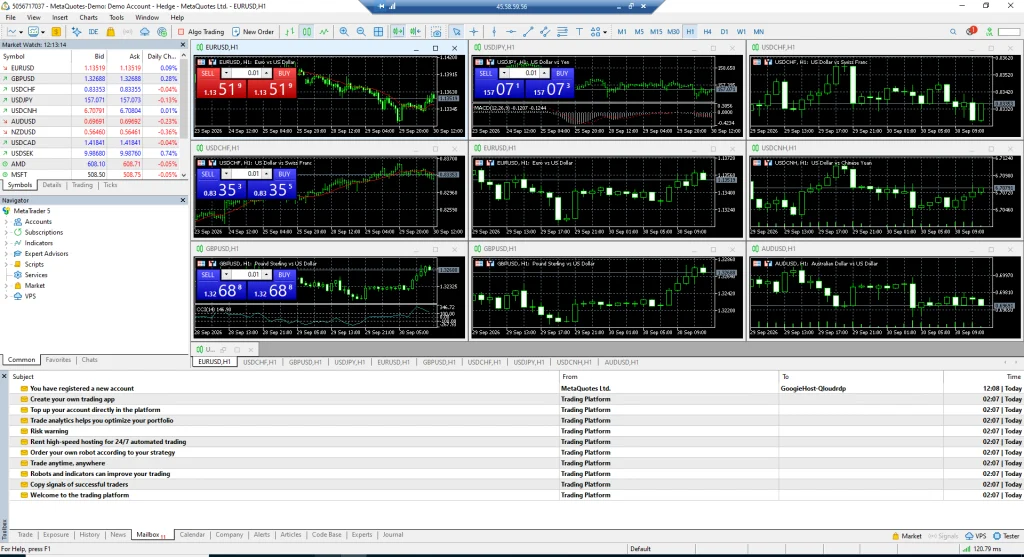Open the Charts menu
The image size is (1024, 557).
coord(88,18)
